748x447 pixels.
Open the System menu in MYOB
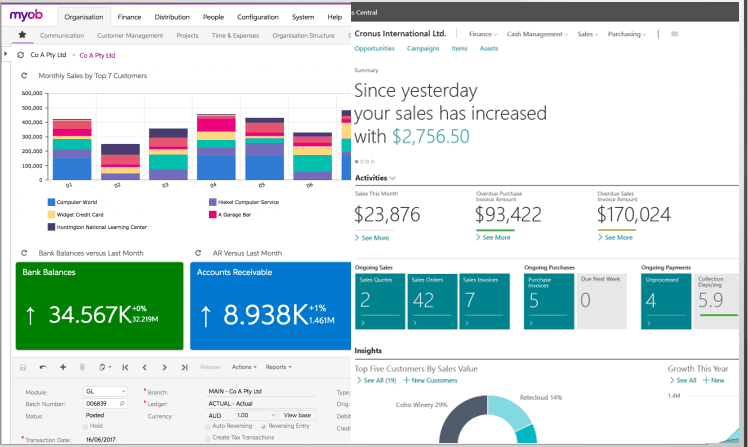[303, 17]
